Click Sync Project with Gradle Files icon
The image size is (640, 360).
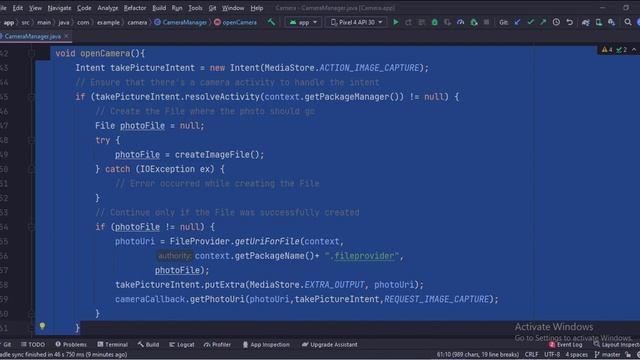pyautogui.click(x=586, y=22)
